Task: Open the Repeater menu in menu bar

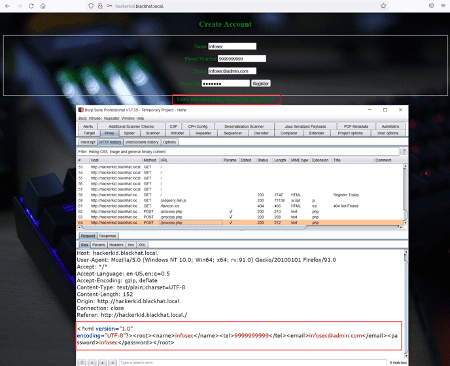Action: click(x=112, y=118)
